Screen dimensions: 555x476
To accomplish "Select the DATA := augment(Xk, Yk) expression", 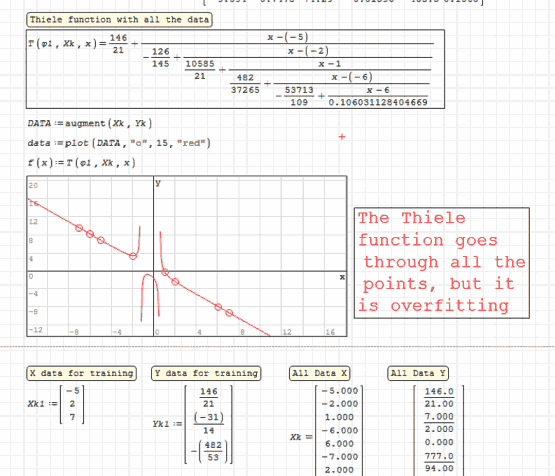I will (90, 123).
